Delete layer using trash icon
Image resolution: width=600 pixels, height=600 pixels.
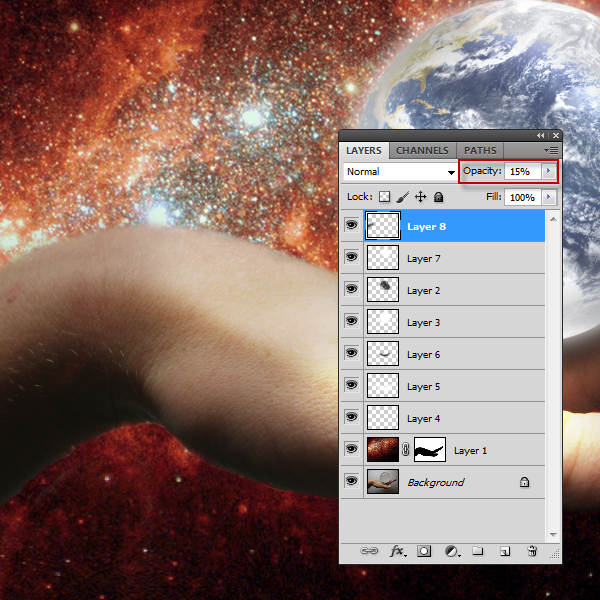point(532,551)
